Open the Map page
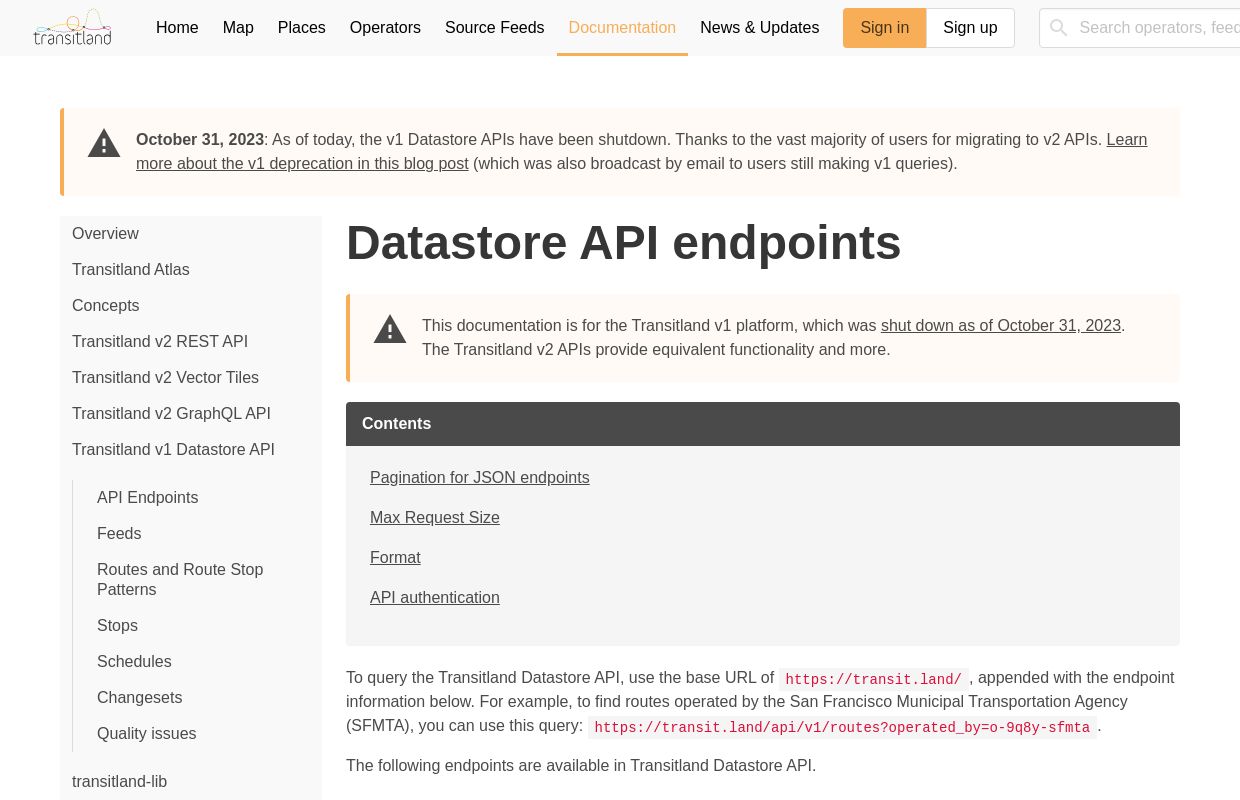This screenshot has height=800, width=1240. (238, 28)
